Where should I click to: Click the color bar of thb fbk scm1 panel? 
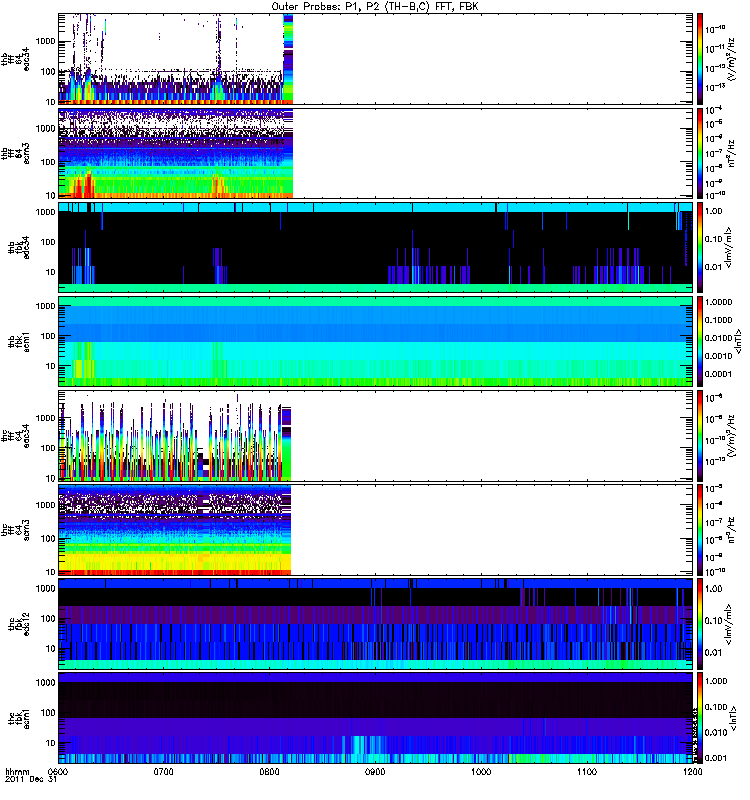click(x=700, y=341)
